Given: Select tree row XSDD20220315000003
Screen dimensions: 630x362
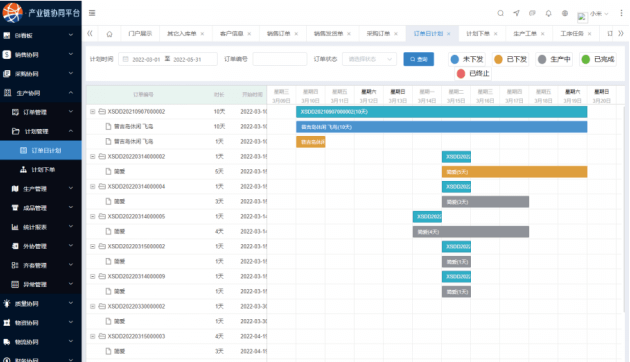Looking at the screenshot, I should 176,336.
